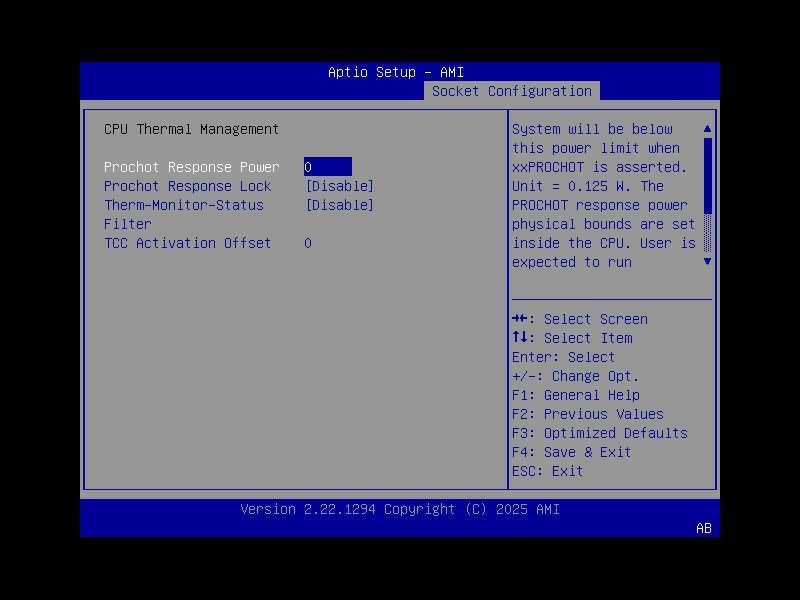The image size is (800, 600).
Task: Click the down scroll arrow in help panel
Action: click(707, 262)
